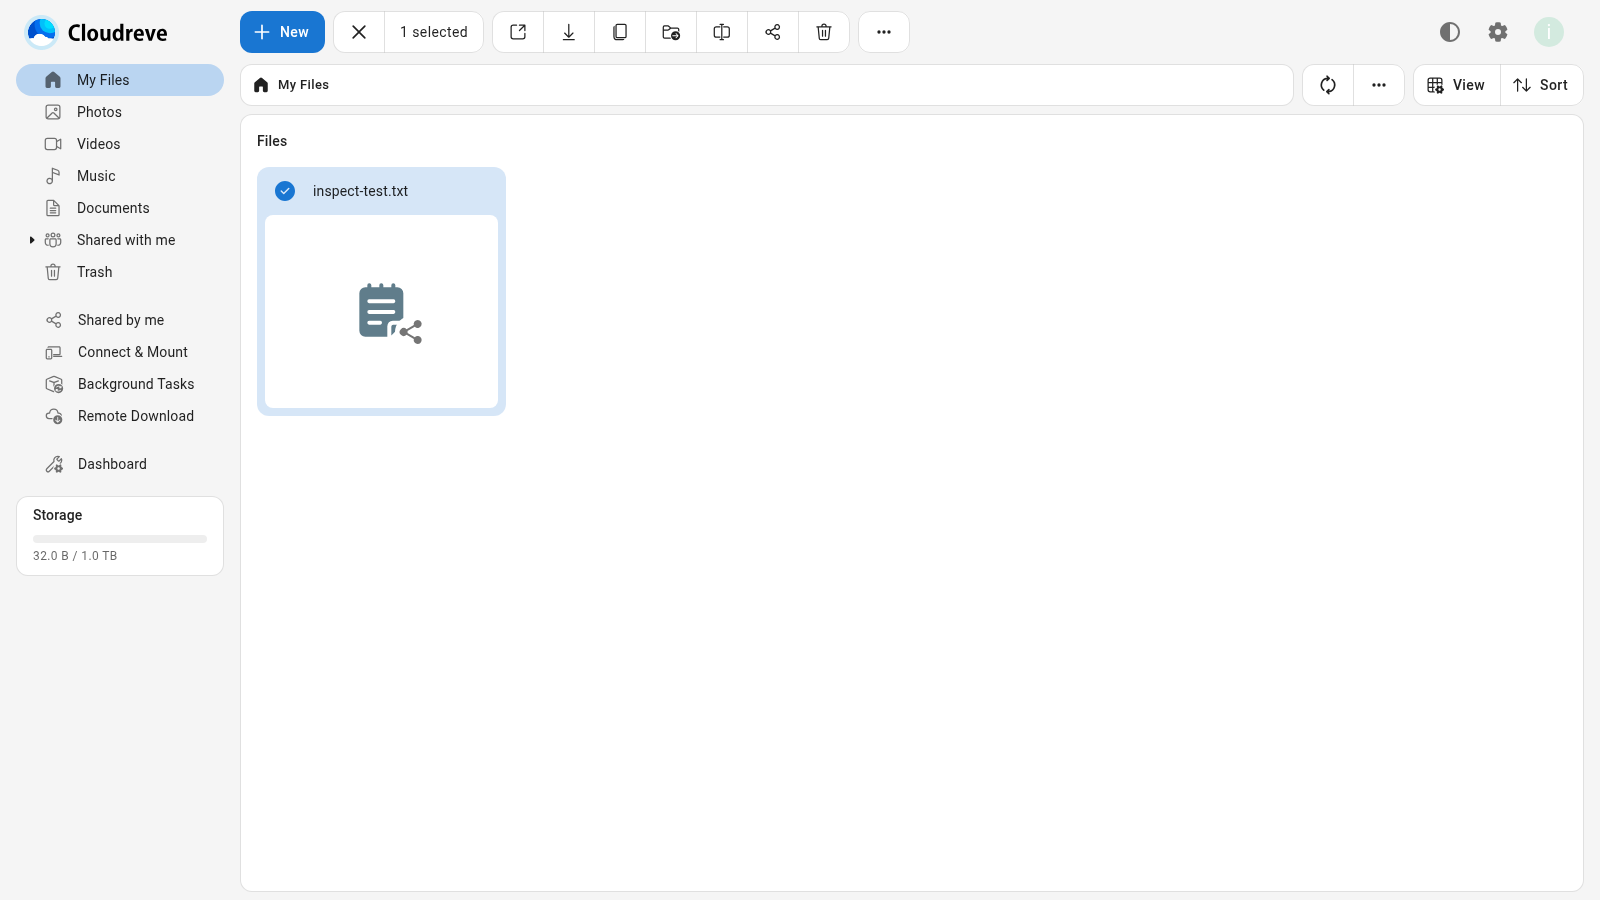Open Documents in sidebar

click(x=120, y=208)
